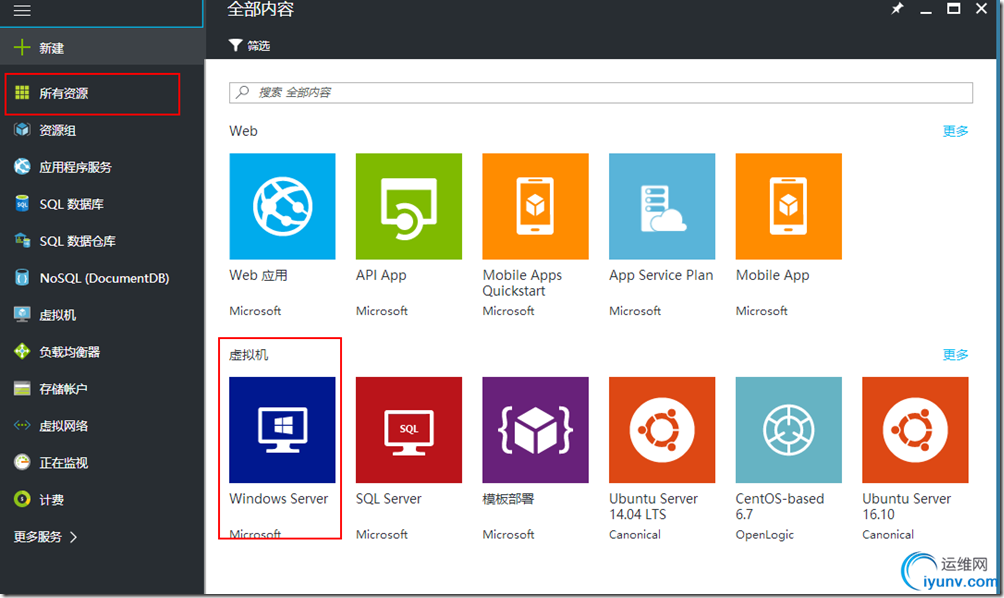Choose the Mobile App orange tile
Viewport: 1004px width, 598px height.
coord(789,206)
